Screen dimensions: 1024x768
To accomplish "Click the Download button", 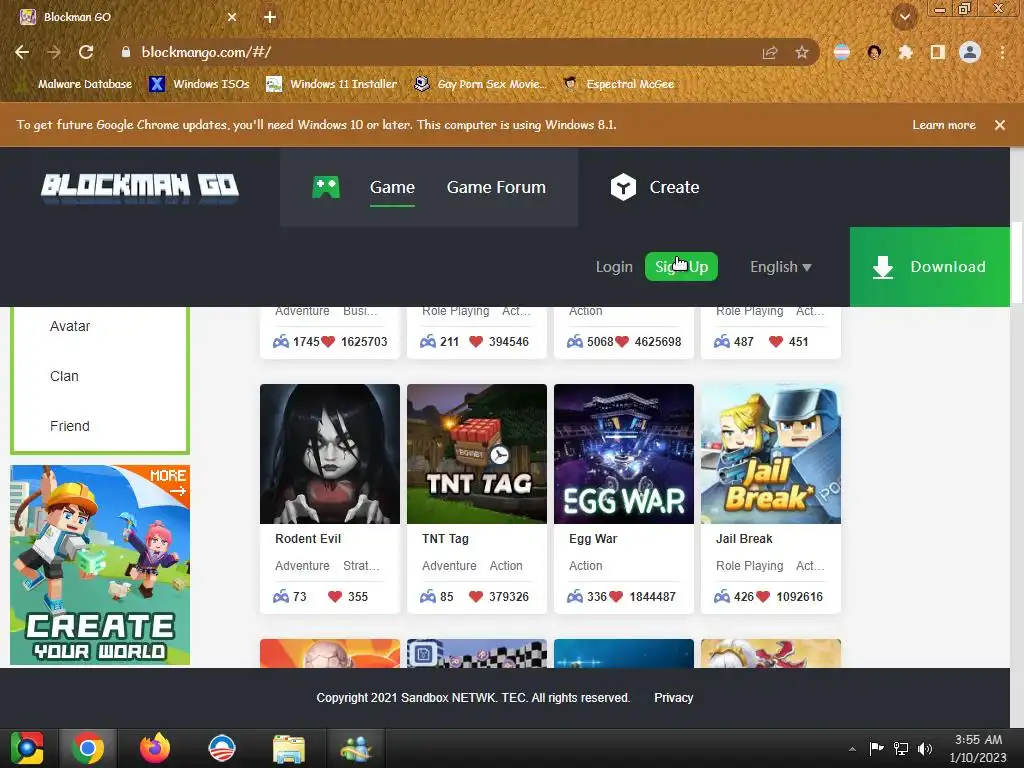I will coord(930,267).
